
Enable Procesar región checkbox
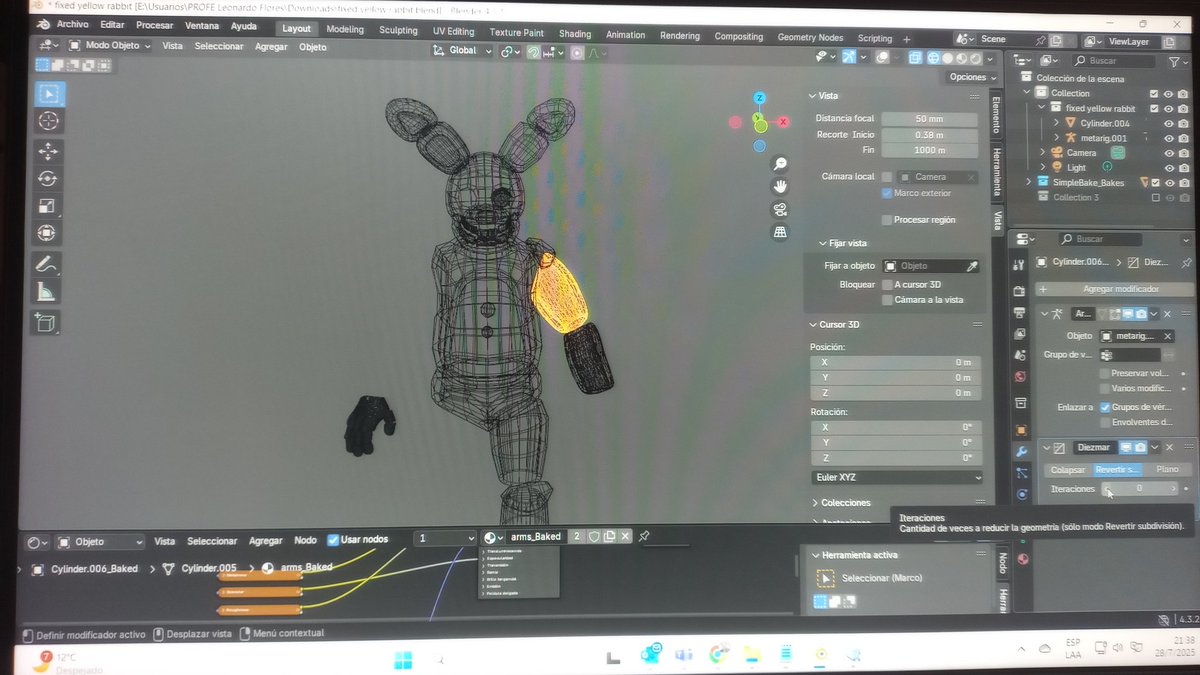(887, 220)
